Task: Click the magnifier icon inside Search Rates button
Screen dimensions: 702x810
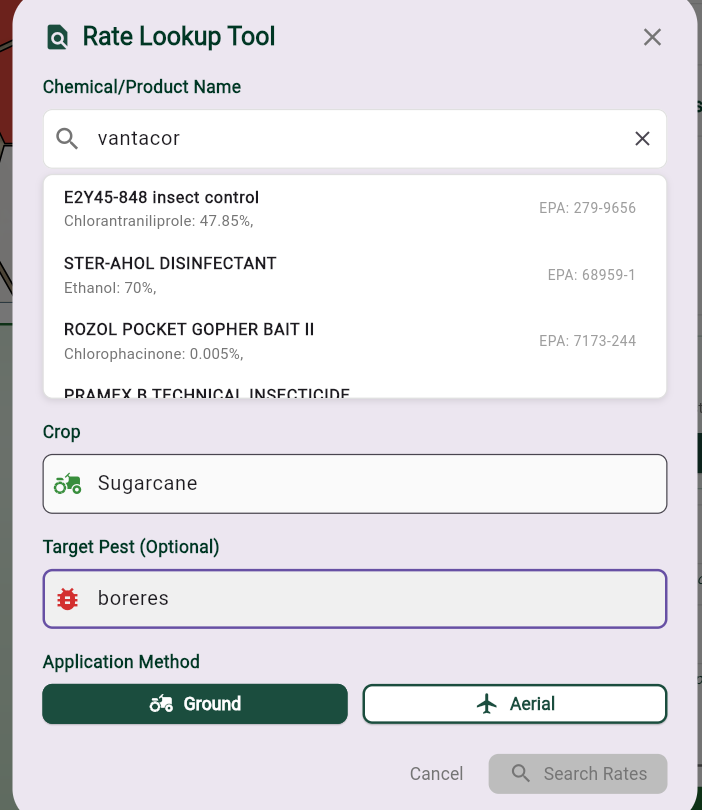Action: 520,773
